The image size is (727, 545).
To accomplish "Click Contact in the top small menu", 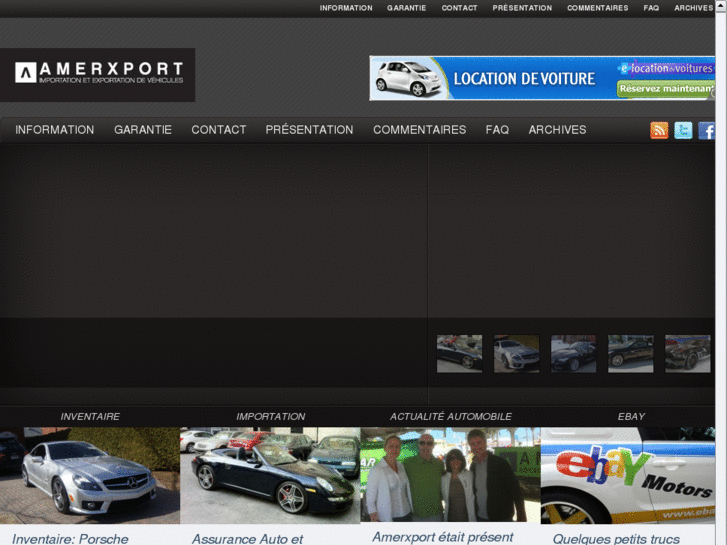I will pos(459,8).
